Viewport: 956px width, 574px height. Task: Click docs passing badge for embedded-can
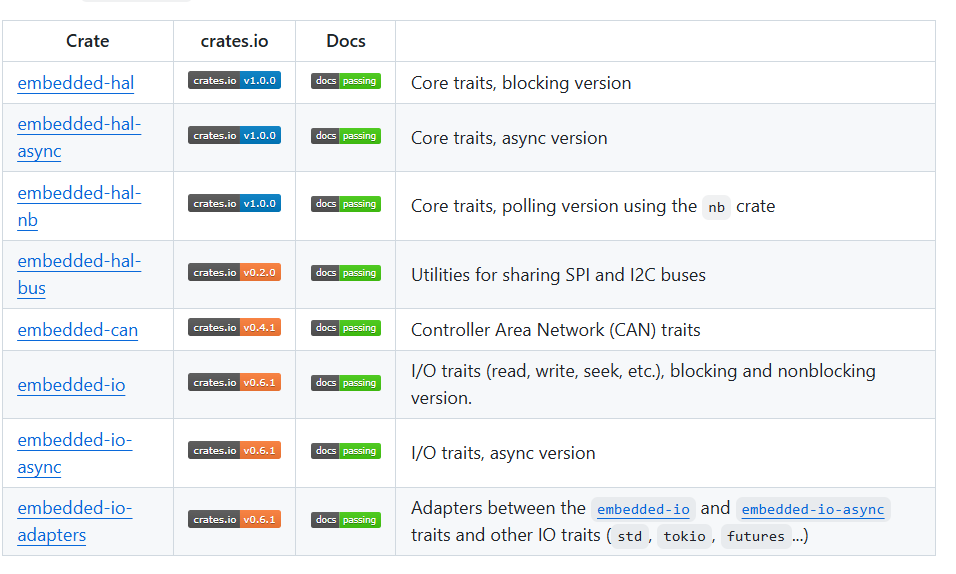[346, 328]
